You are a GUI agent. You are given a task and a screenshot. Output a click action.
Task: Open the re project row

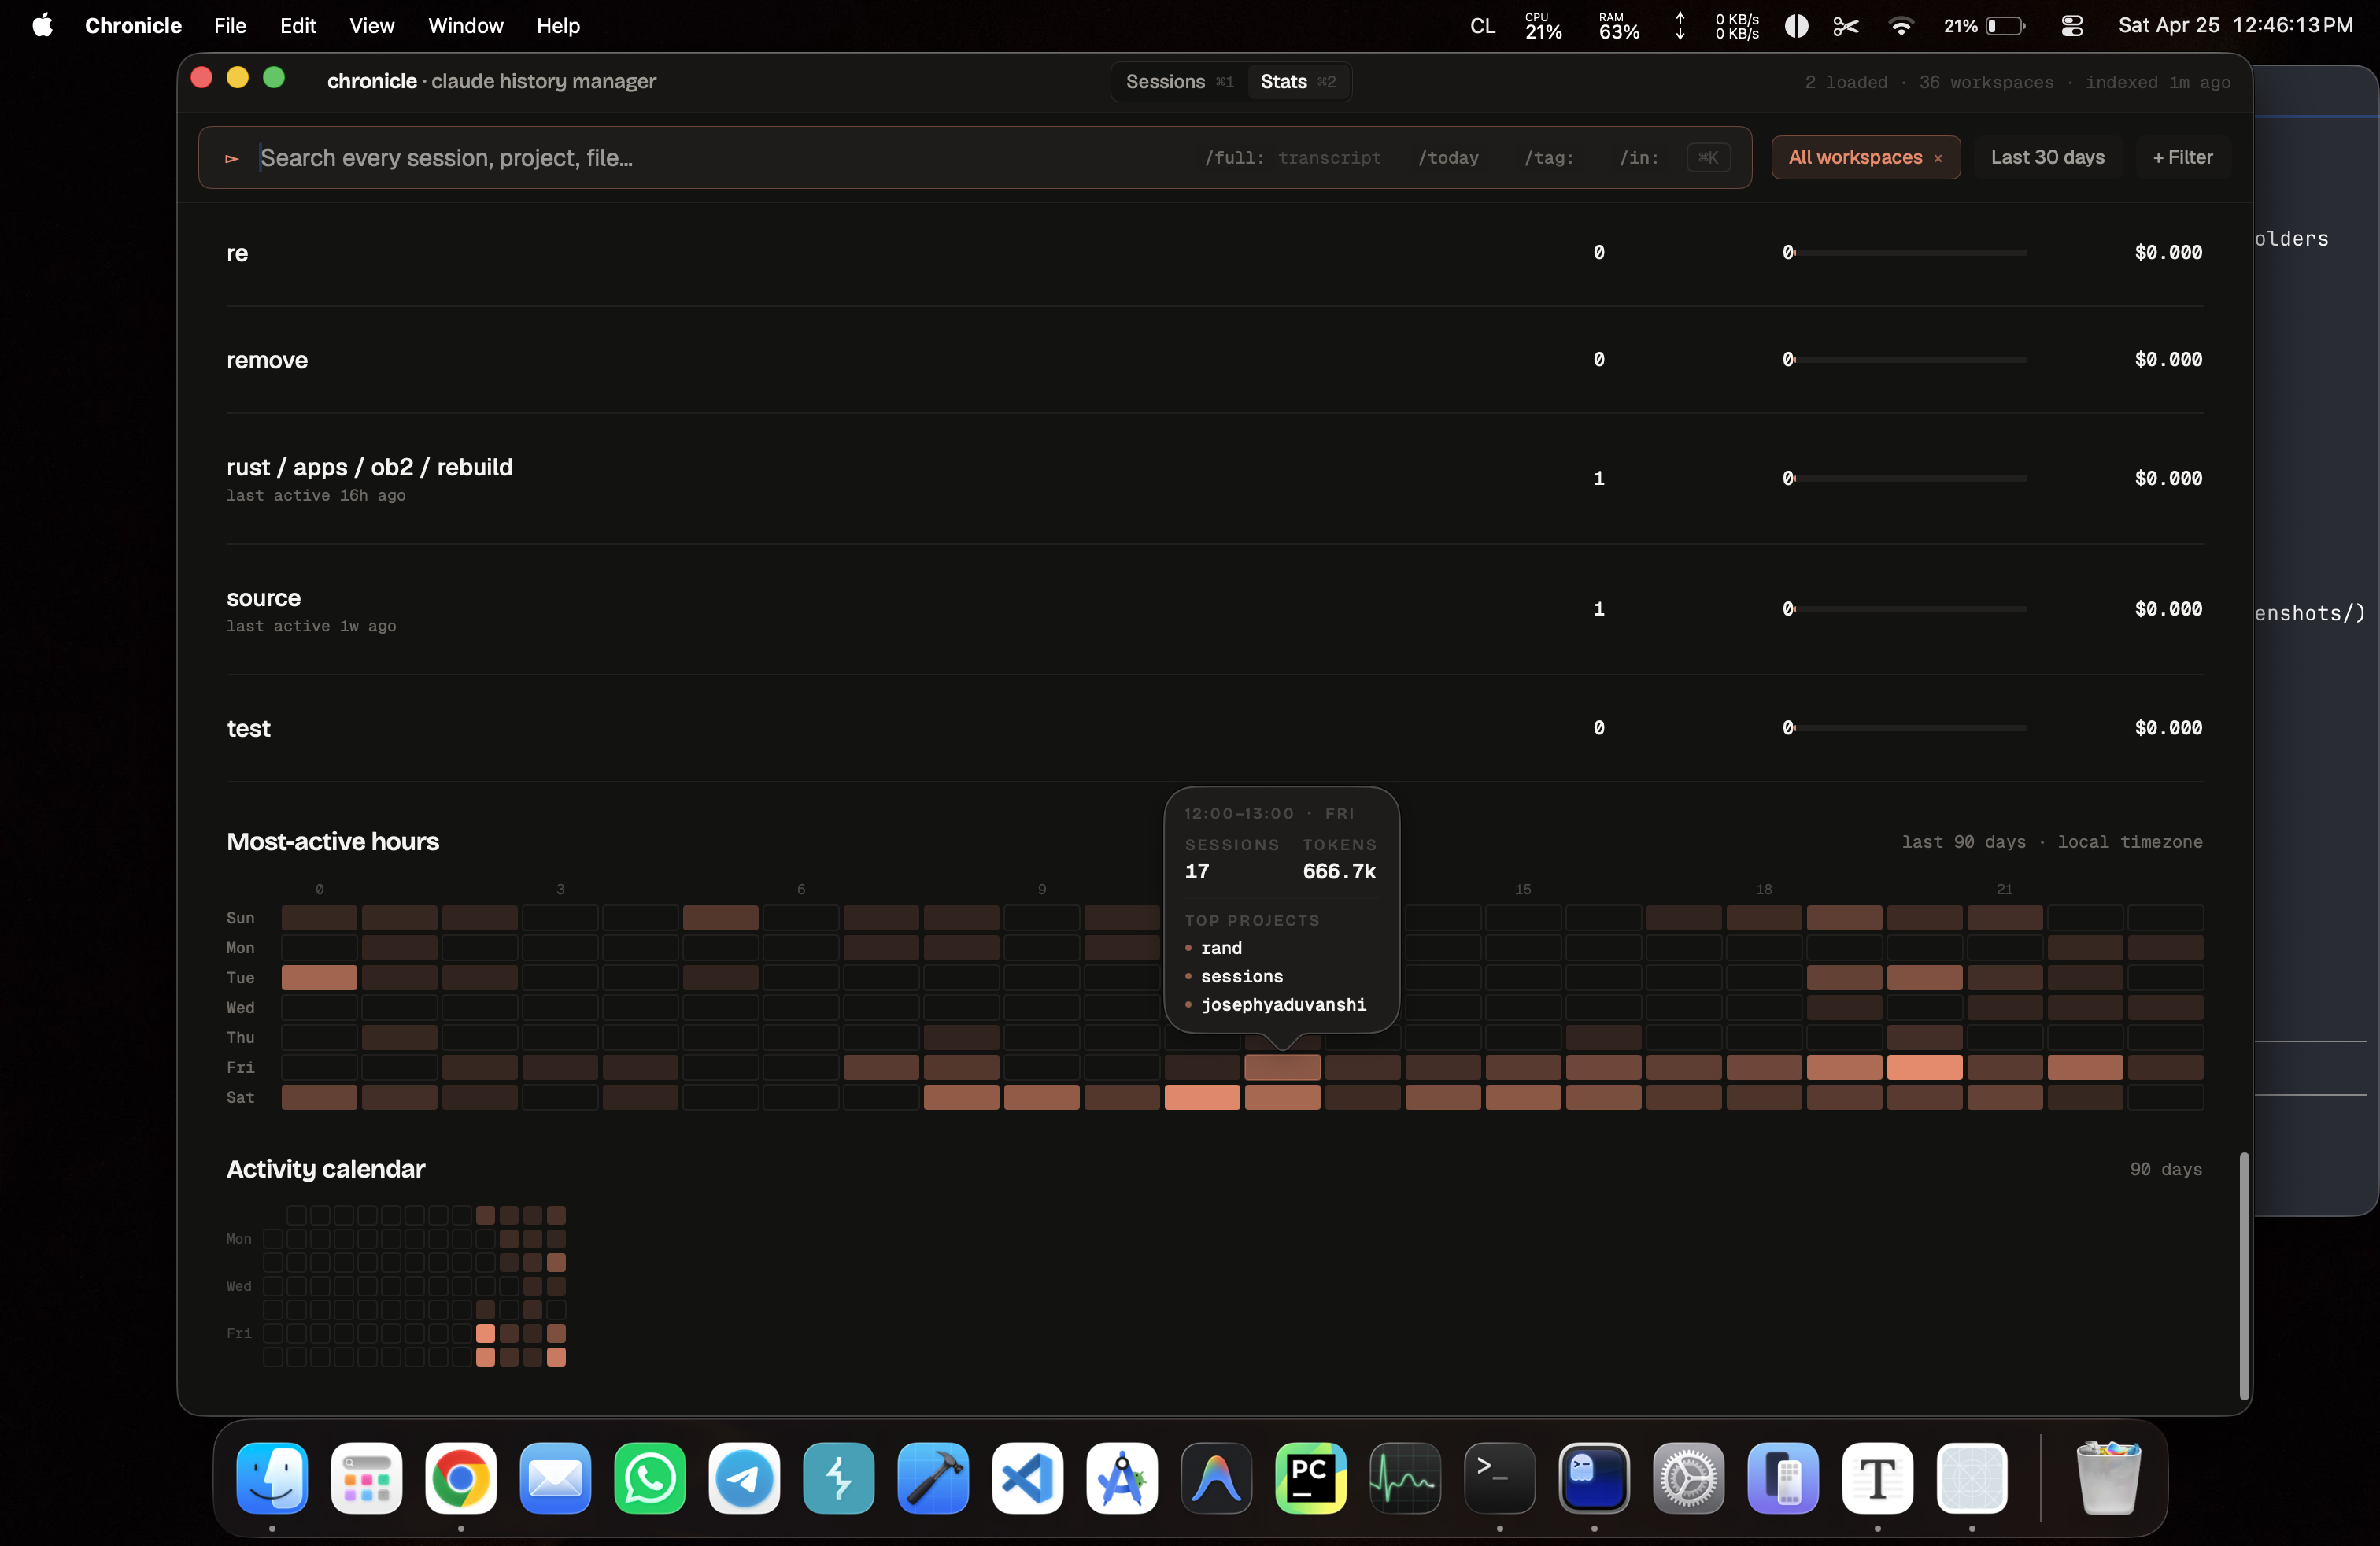(x=1214, y=253)
